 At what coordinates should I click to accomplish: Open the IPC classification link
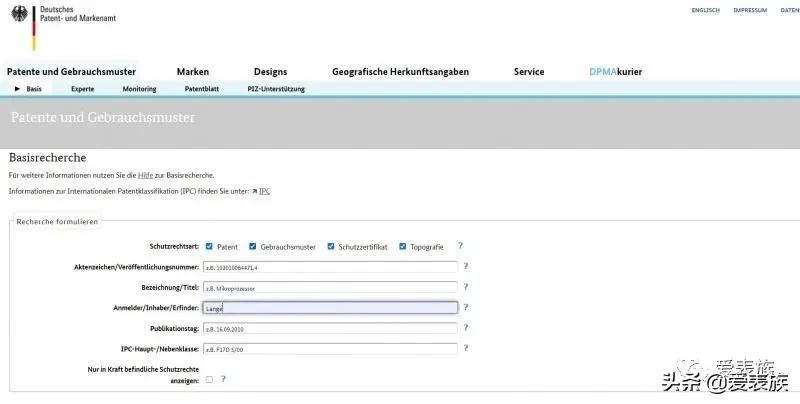tap(264, 191)
